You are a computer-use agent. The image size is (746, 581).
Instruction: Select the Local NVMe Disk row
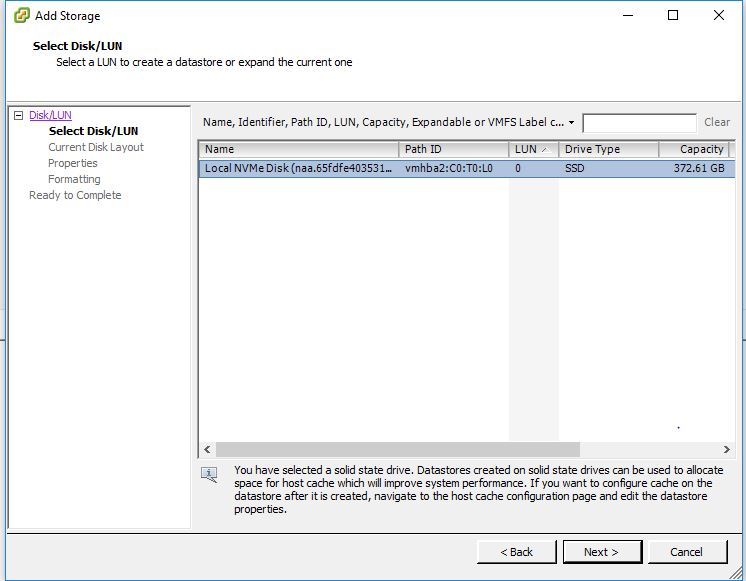(466, 168)
